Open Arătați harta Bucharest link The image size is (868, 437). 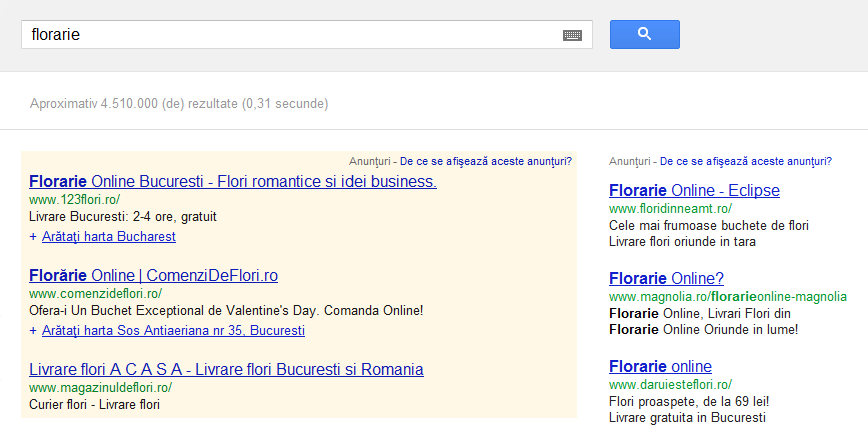pos(108,237)
